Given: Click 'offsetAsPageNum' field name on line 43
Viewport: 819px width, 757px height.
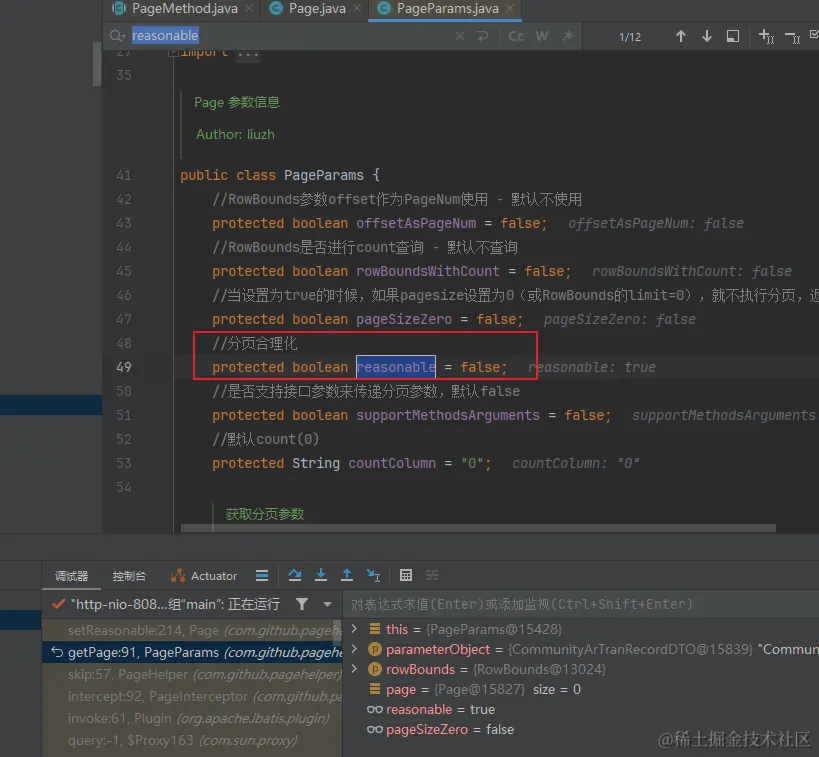Looking at the screenshot, I should [x=416, y=224].
